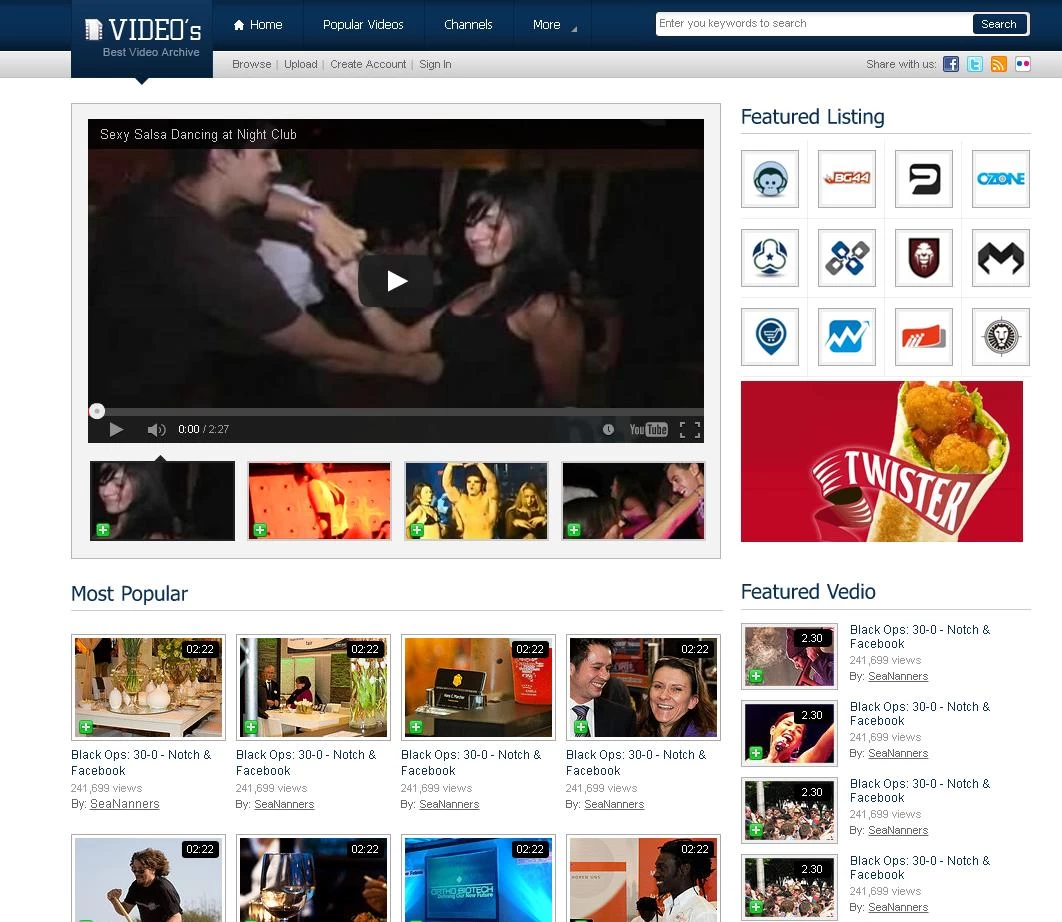Open the Home menu item
Viewport: 1062px width, 922px height.
258,25
